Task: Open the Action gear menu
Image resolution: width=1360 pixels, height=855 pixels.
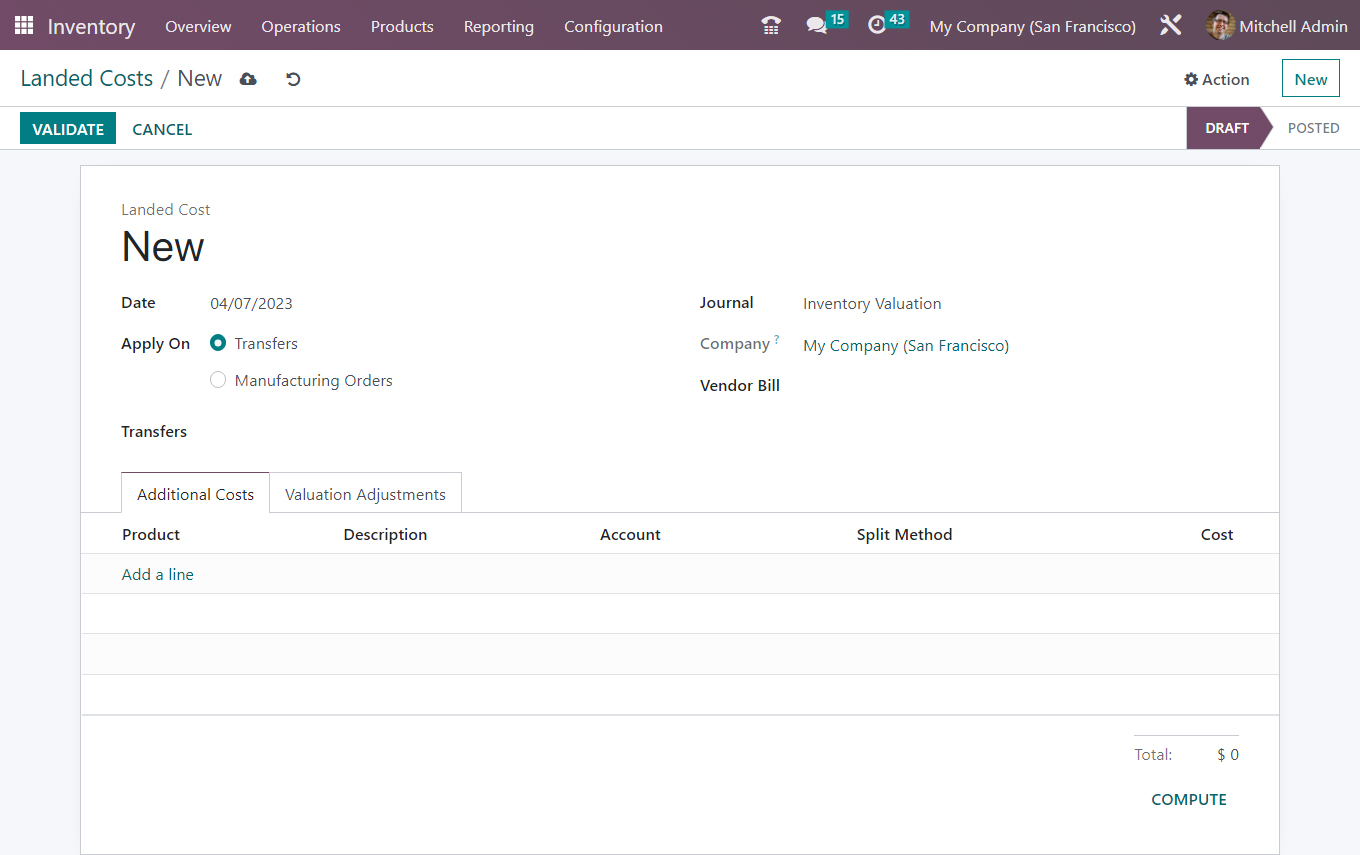Action: (1217, 78)
